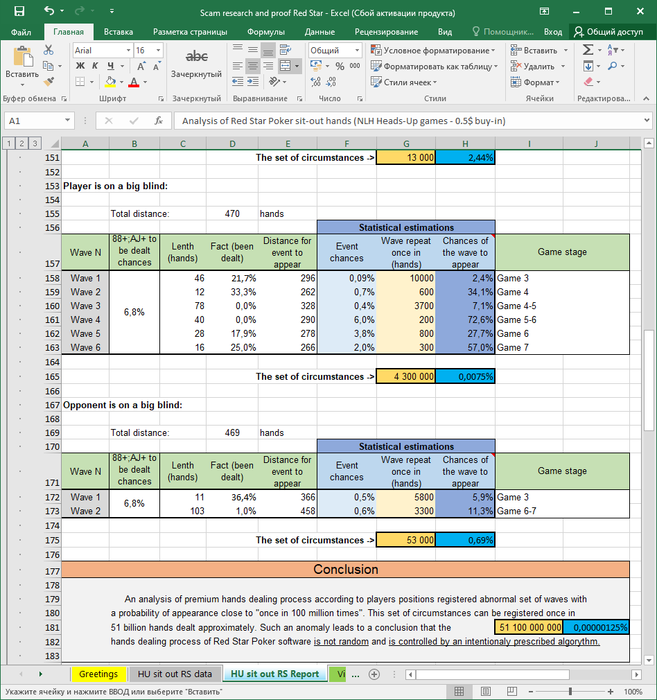657x700 pixels.
Task: Open Find and Select magnifier
Action: click(x=612, y=66)
